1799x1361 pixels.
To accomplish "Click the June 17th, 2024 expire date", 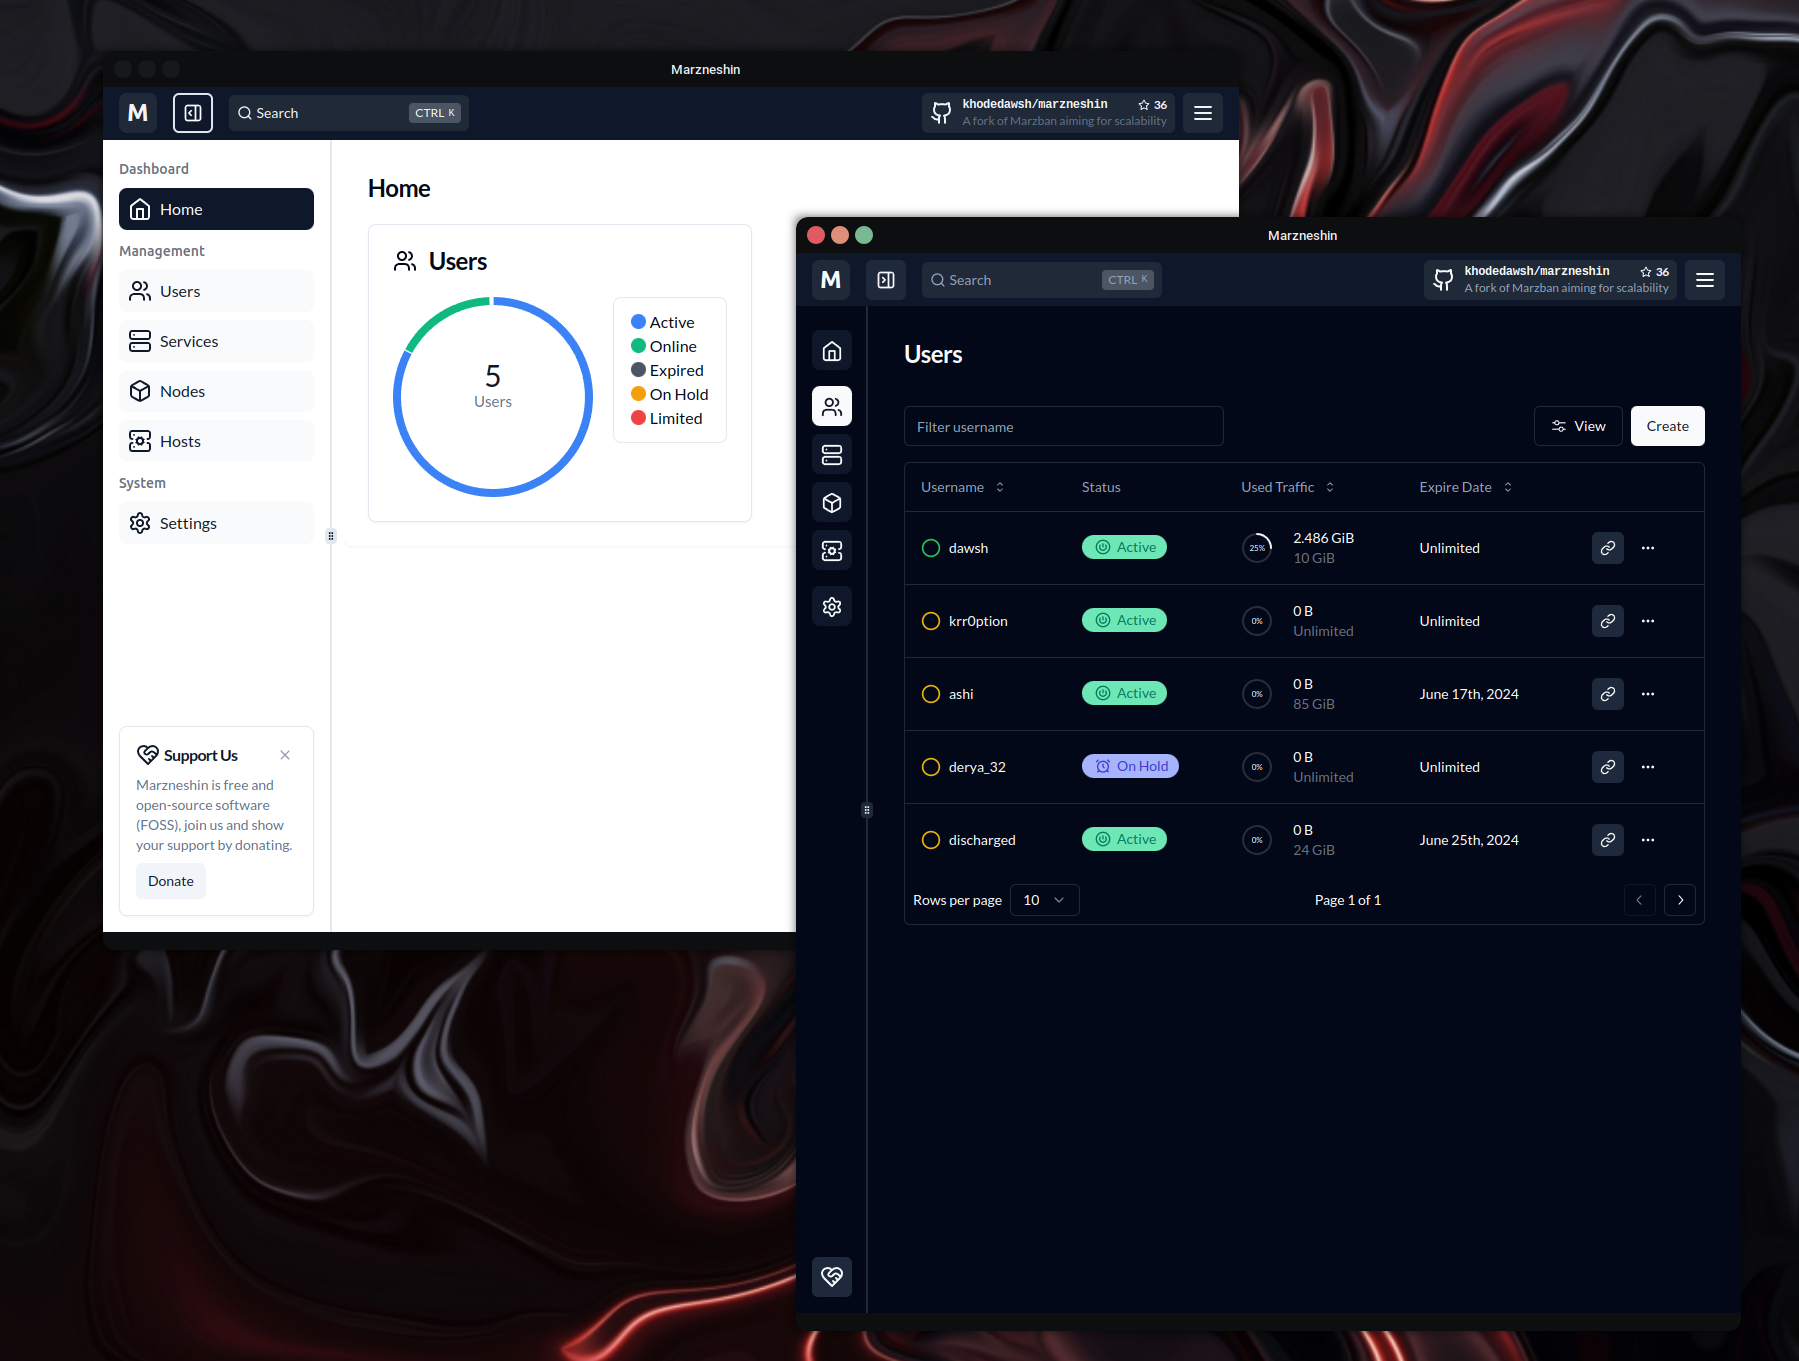I will [1469, 694].
